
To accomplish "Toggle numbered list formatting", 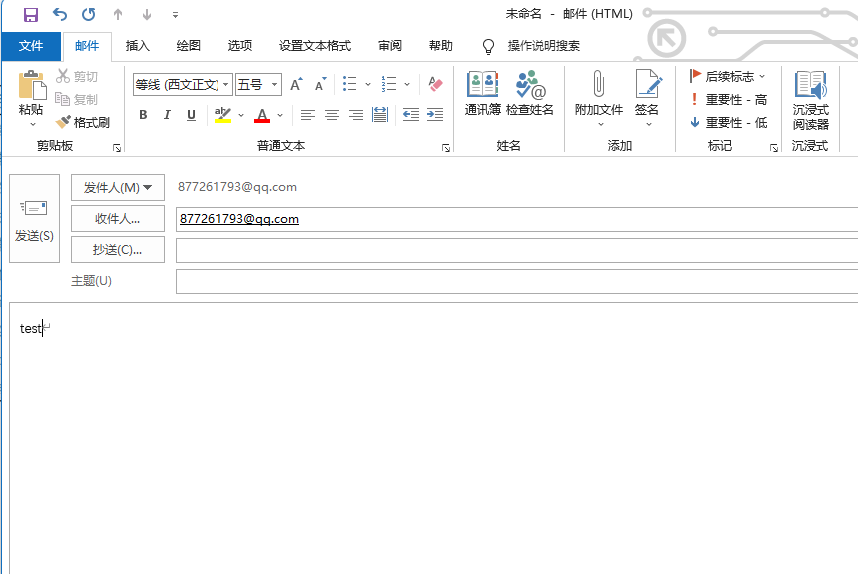I will pyautogui.click(x=389, y=84).
